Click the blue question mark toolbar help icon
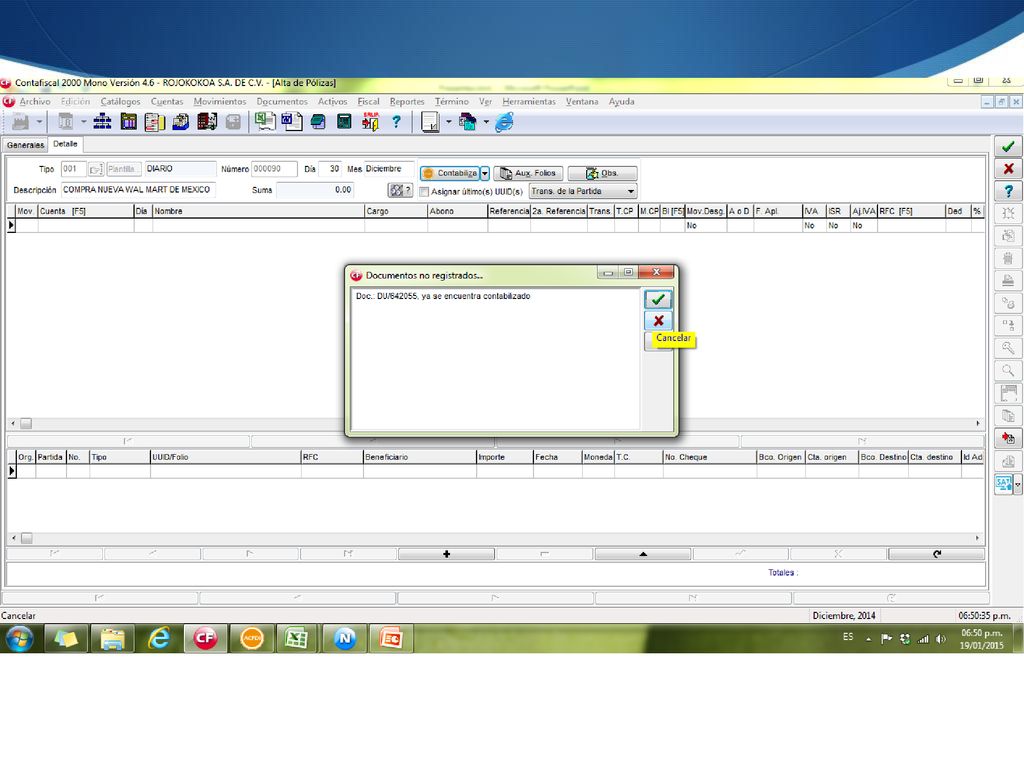 (396, 121)
